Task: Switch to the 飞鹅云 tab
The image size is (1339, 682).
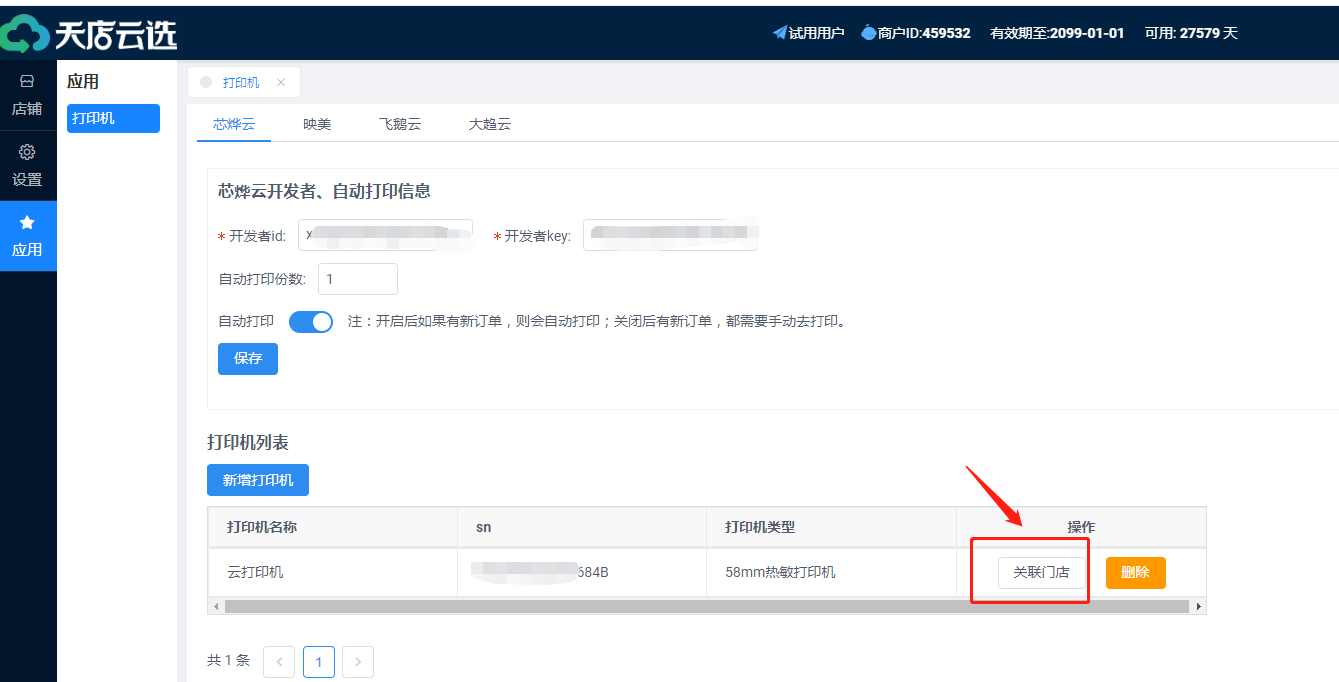Action: [x=400, y=125]
